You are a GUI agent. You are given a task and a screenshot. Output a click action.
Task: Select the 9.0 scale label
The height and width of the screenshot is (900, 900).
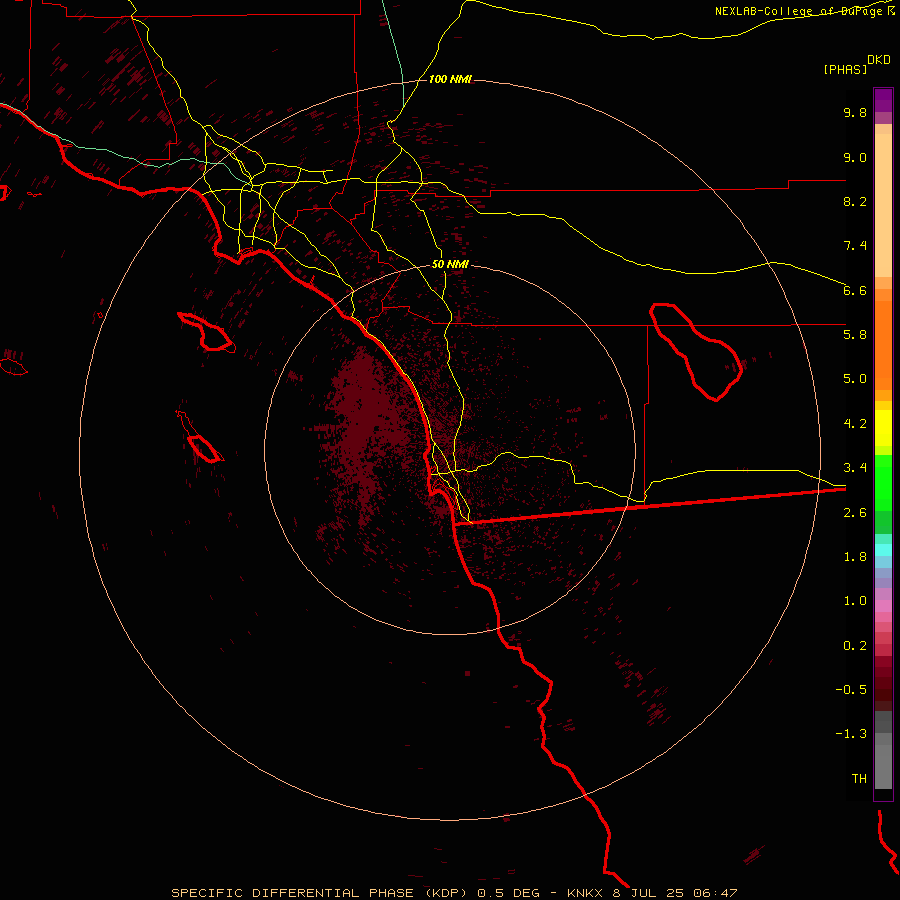pyautogui.click(x=855, y=157)
